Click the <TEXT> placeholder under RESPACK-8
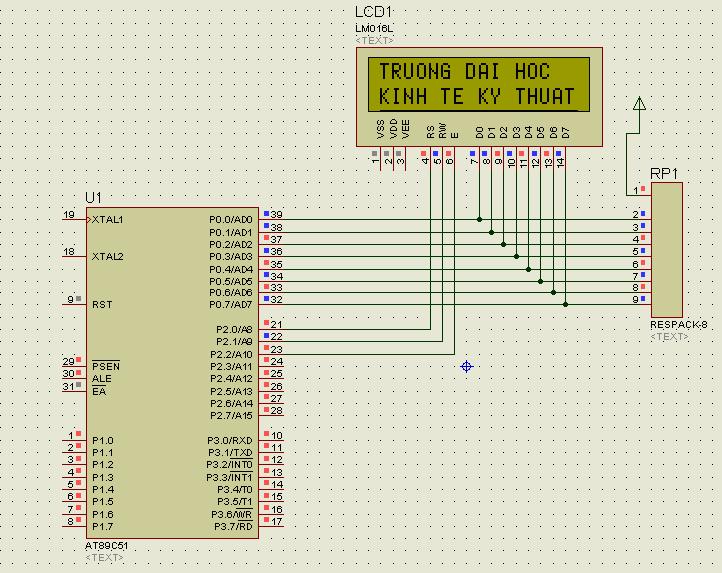The height and width of the screenshot is (573, 722). (669, 337)
